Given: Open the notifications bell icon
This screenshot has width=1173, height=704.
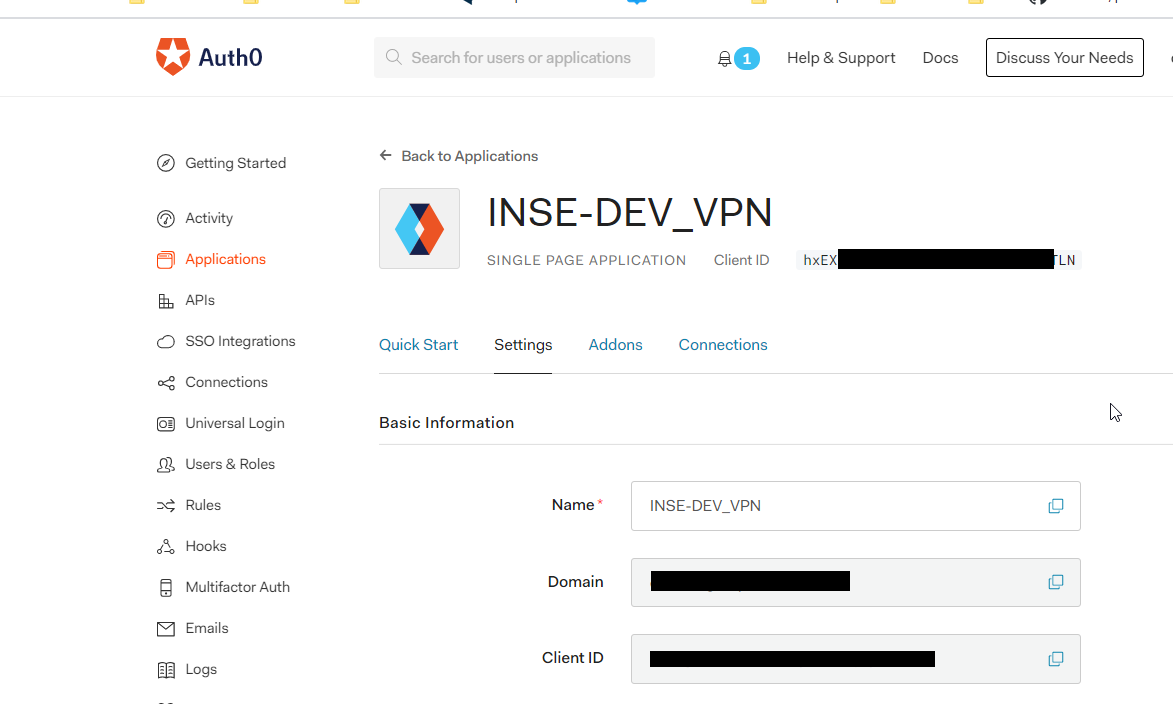Looking at the screenshot, I should 725,59.
